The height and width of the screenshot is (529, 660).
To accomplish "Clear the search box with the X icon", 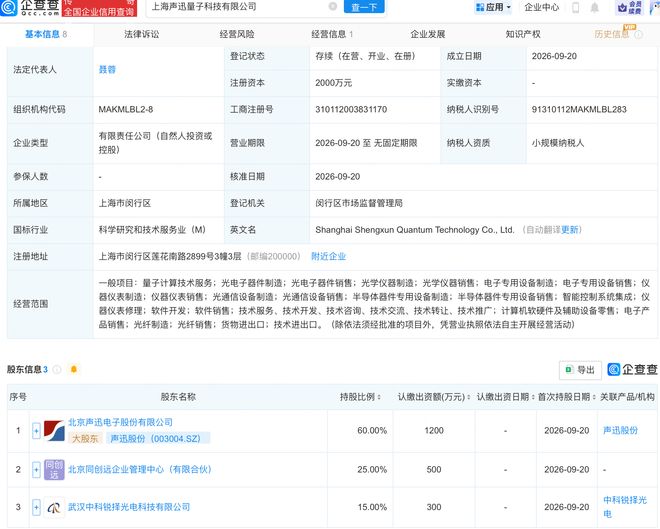I will [x=333, y=6].
